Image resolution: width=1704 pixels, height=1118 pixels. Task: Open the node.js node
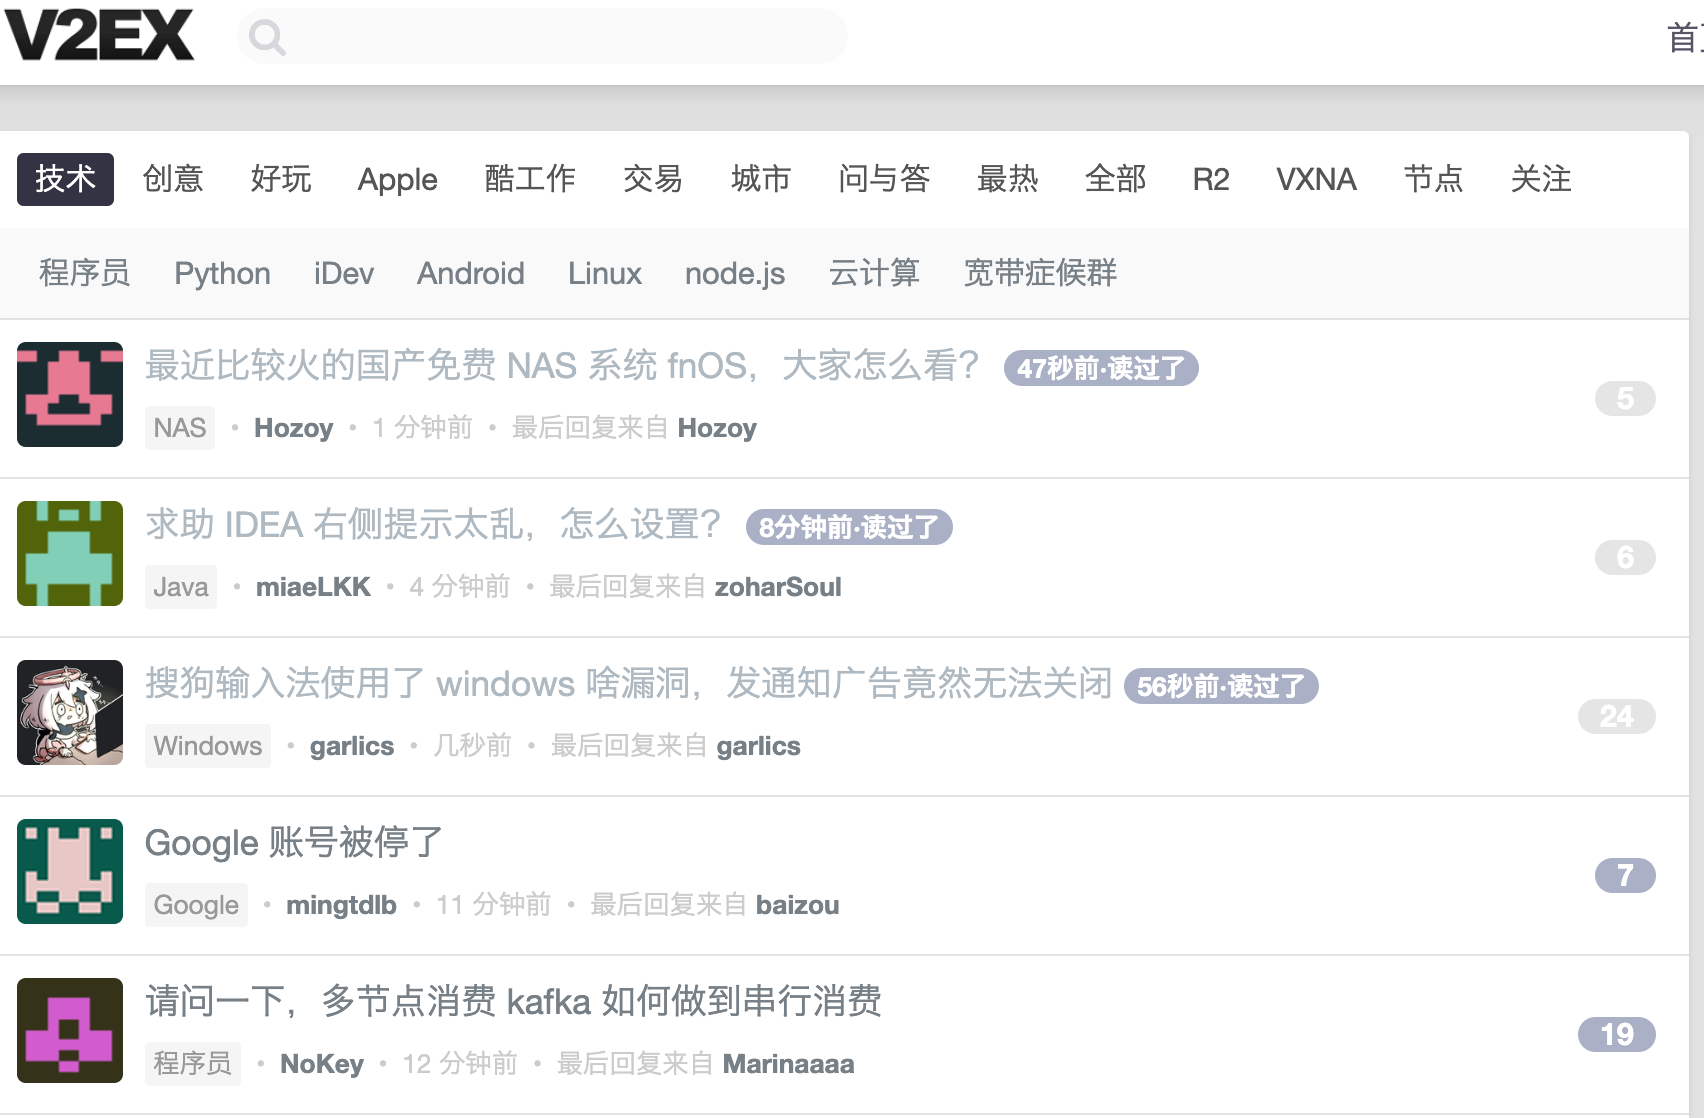(x=735, y=273)
